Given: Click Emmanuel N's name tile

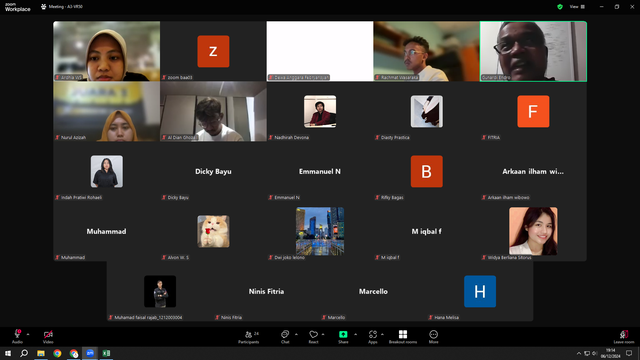Looking at the screenshot, I should pyautogui.click(x=320, y=171).
